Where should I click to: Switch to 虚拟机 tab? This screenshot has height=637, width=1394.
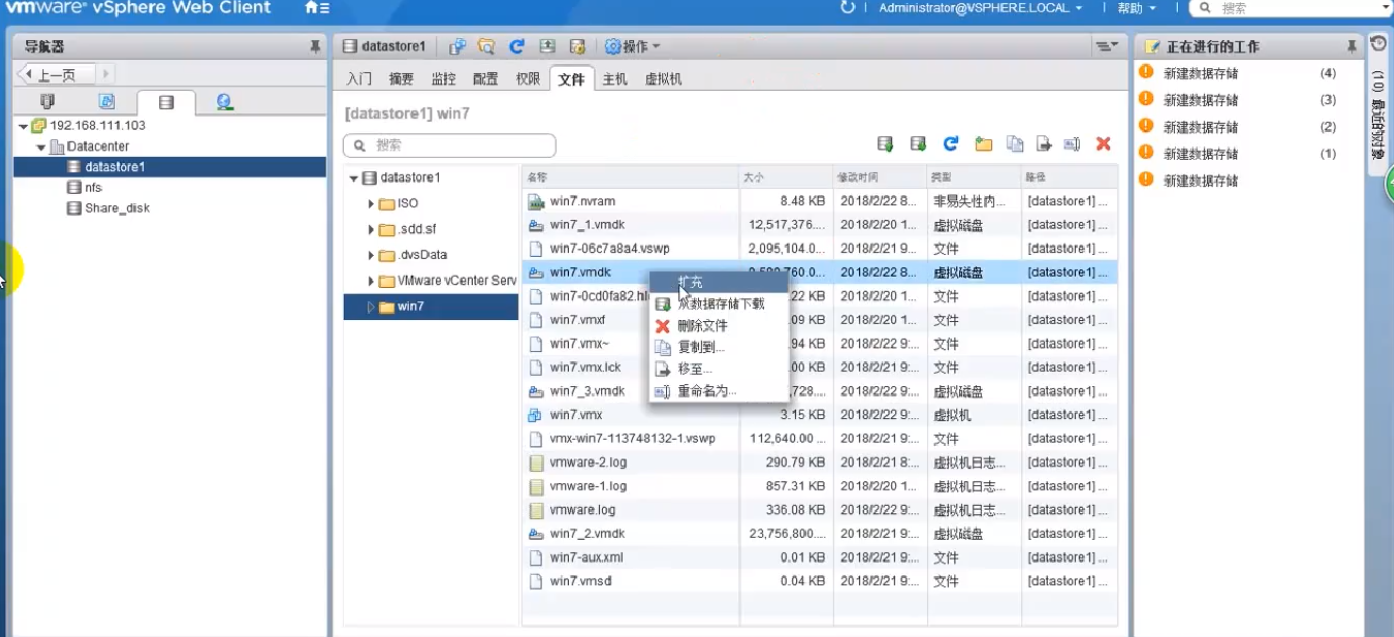coord(663,79)
